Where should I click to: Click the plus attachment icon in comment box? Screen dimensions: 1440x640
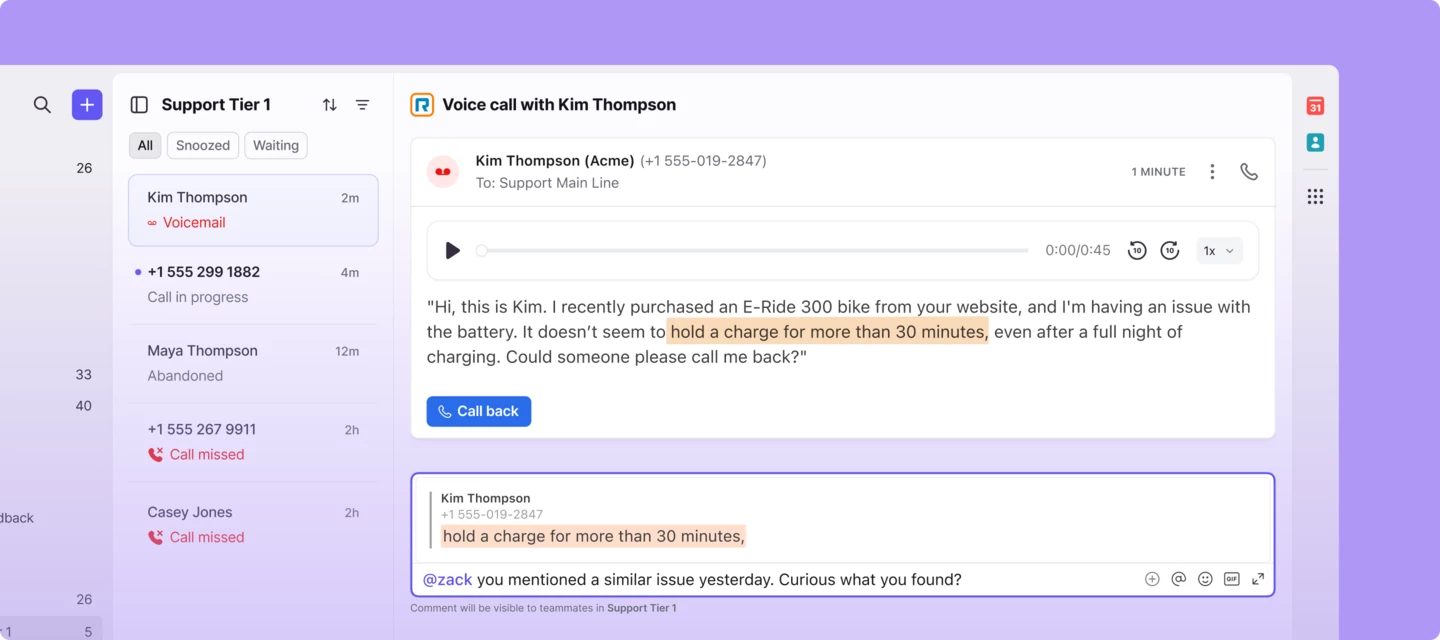pyautogui.click(x=1152, y=579)
